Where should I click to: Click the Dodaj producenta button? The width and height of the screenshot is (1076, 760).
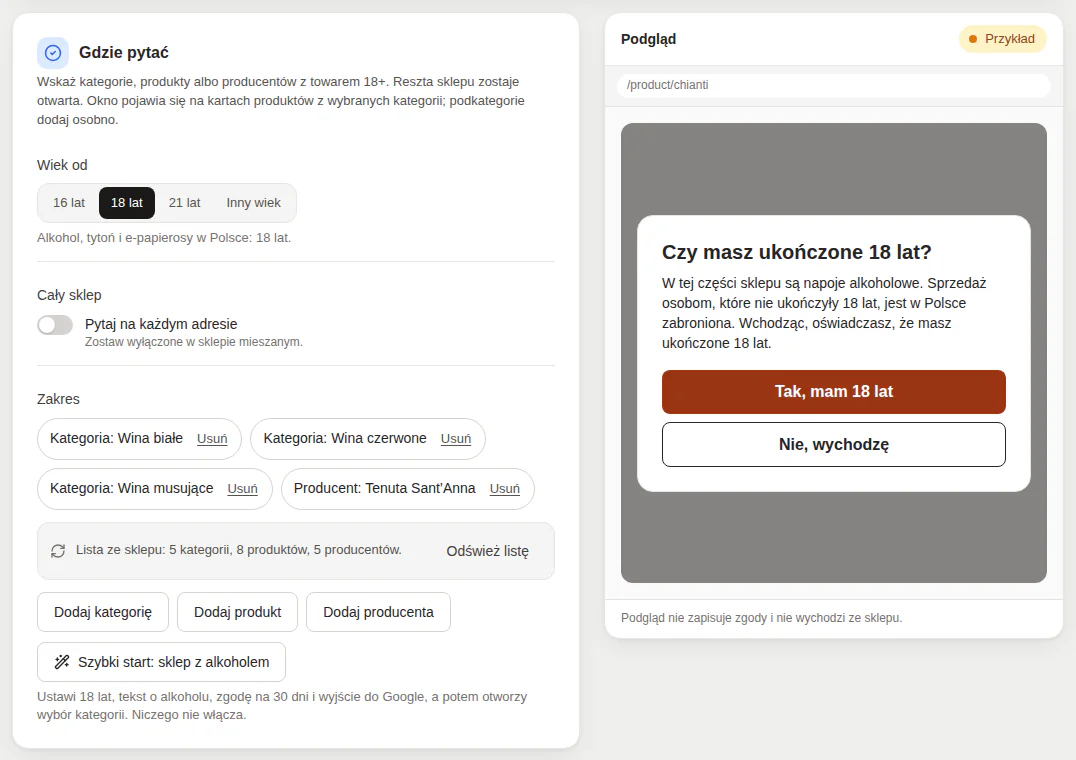click(x=378, y=612)
